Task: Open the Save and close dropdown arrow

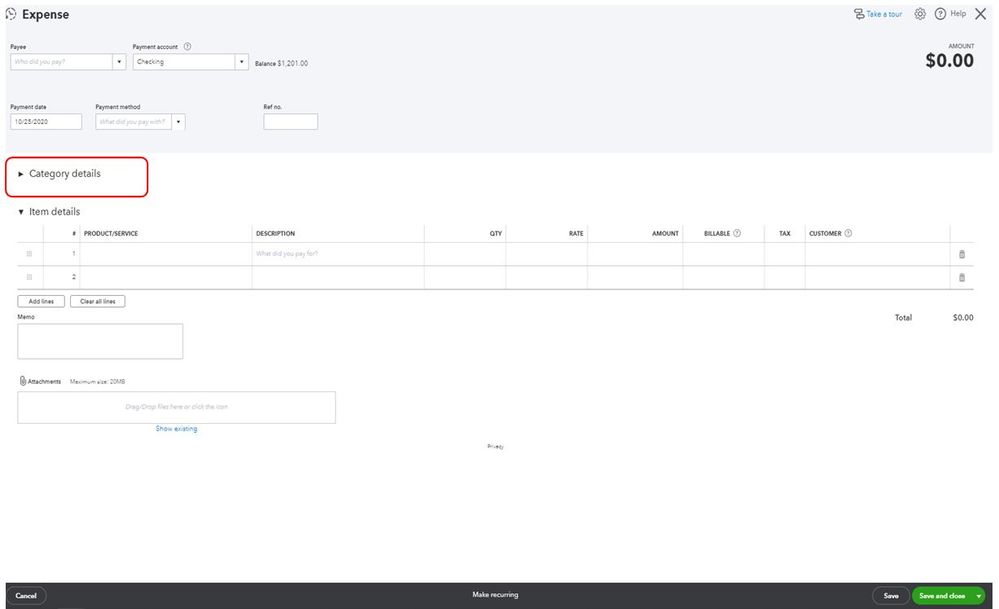Action: (x=979, y=596)
